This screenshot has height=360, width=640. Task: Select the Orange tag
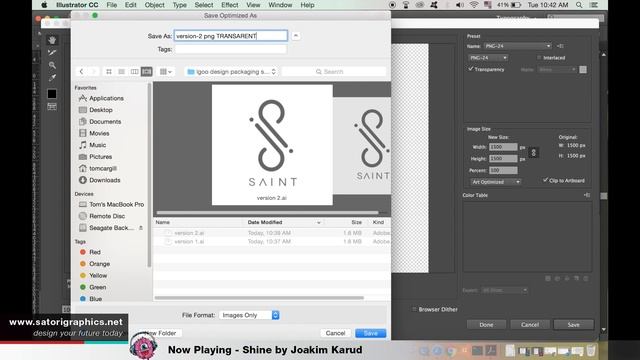[x=99, y=264]
